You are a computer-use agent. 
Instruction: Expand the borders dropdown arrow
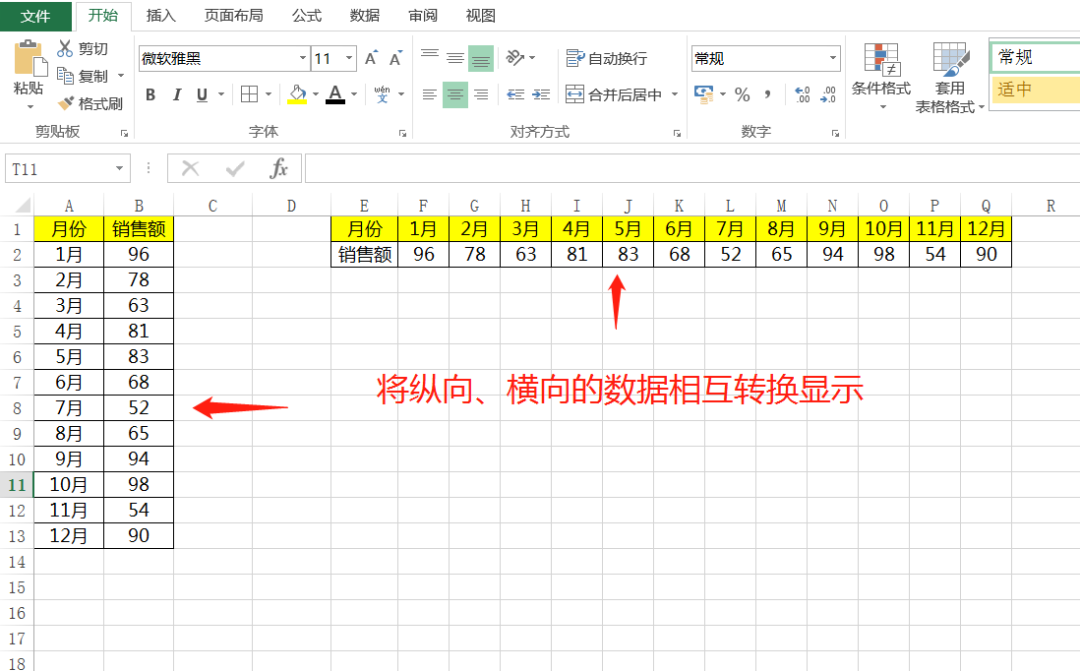pyautogui.click(x=268, y=94)
